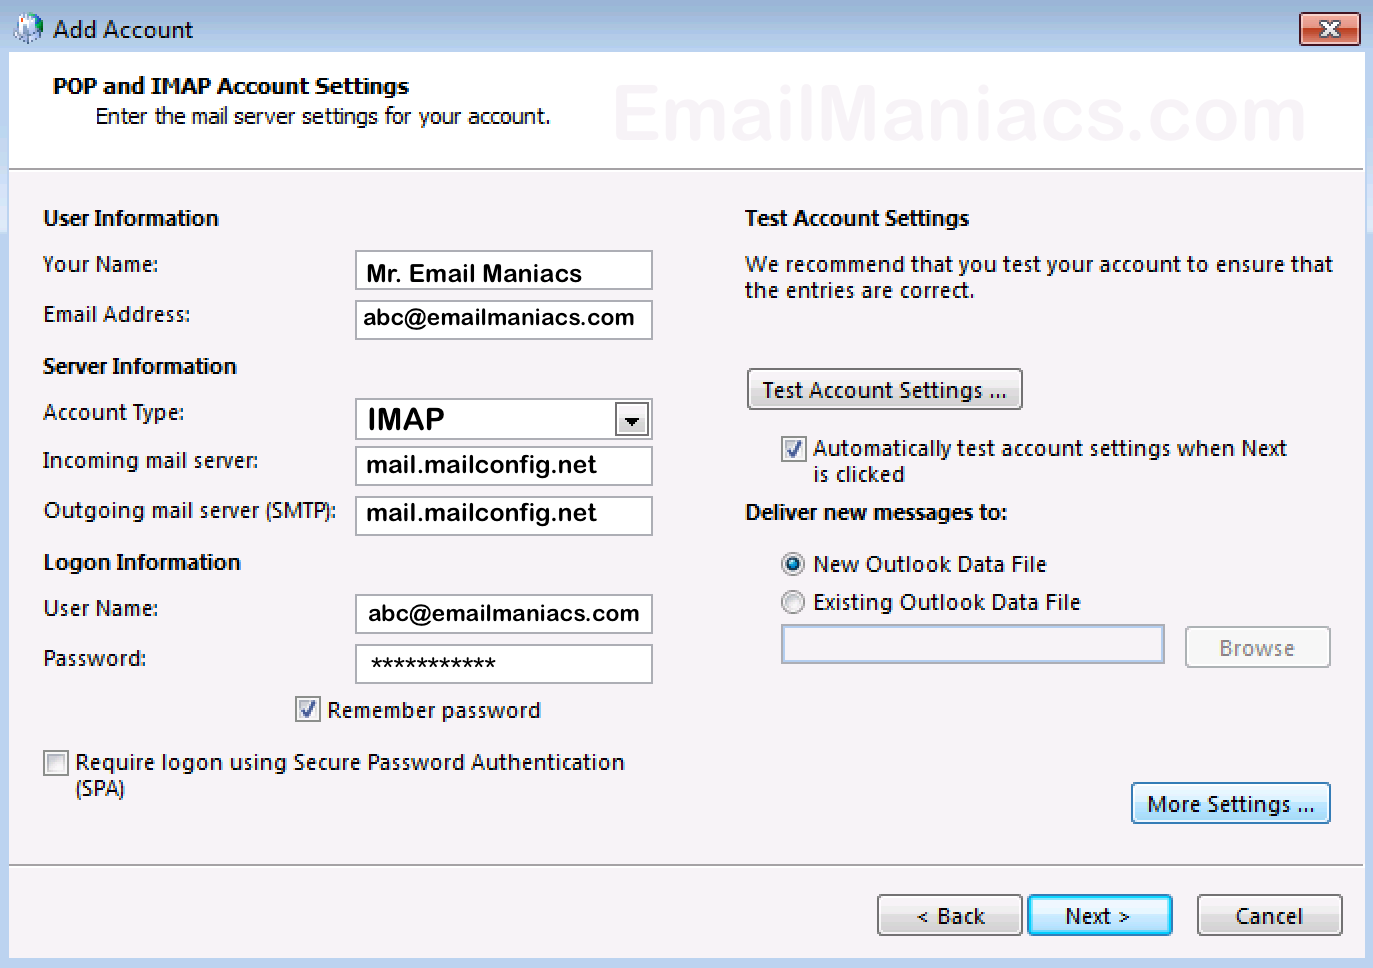Click the Browse button for data file
The image size is (1373, 968).
tap(1257, 648)
